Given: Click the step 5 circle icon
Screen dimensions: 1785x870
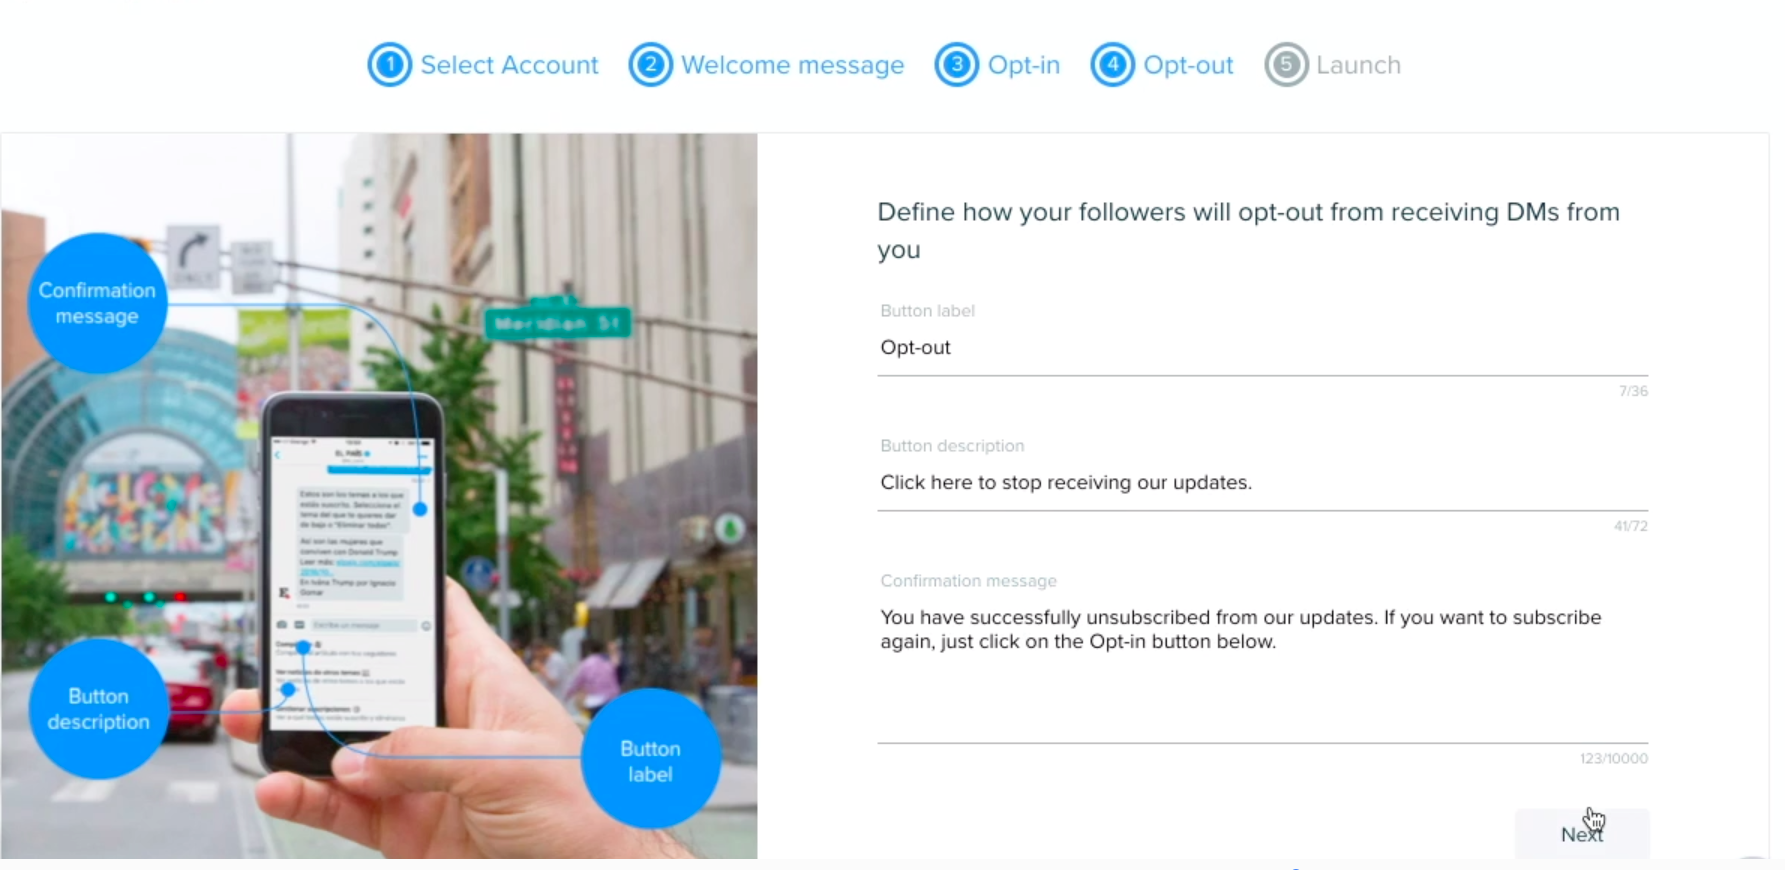Looking at the screenshot, I should coord(1287,65).
